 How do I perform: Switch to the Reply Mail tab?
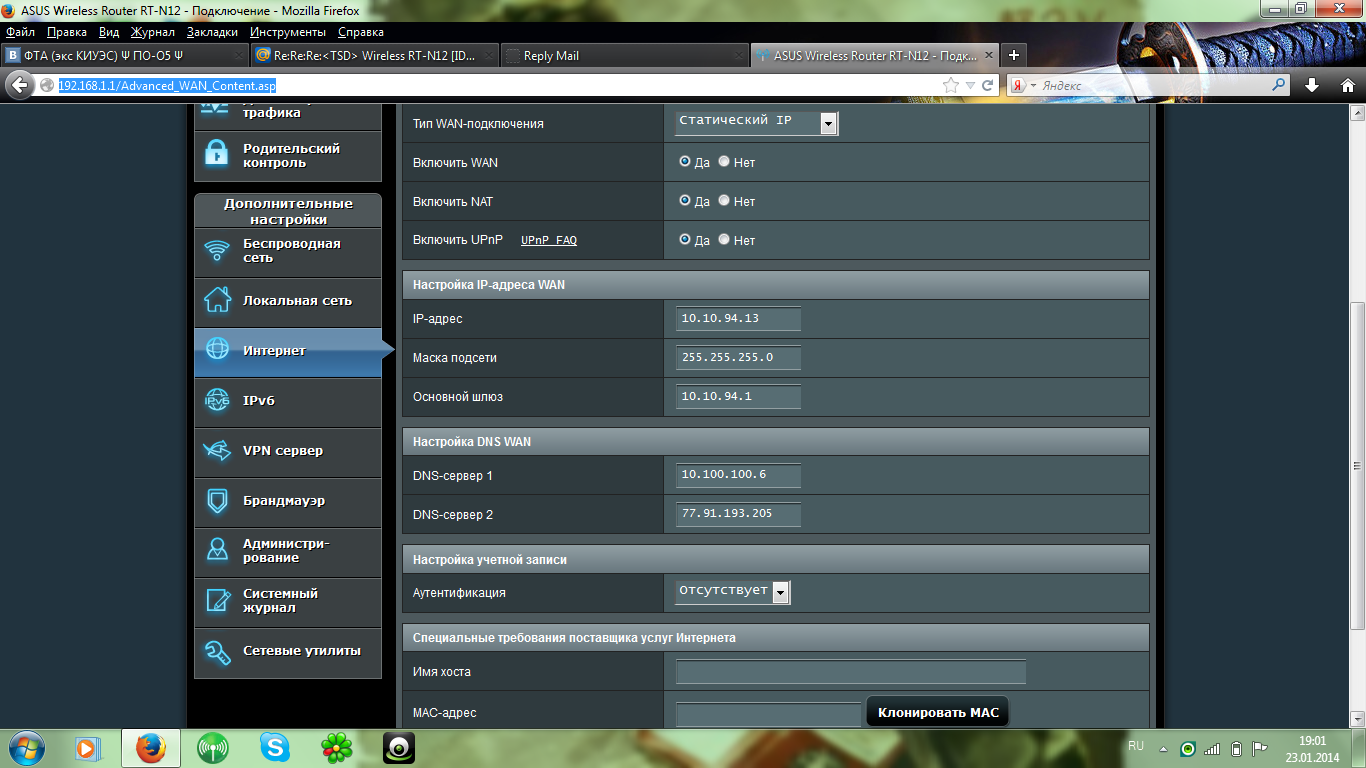tap(623, 56)
